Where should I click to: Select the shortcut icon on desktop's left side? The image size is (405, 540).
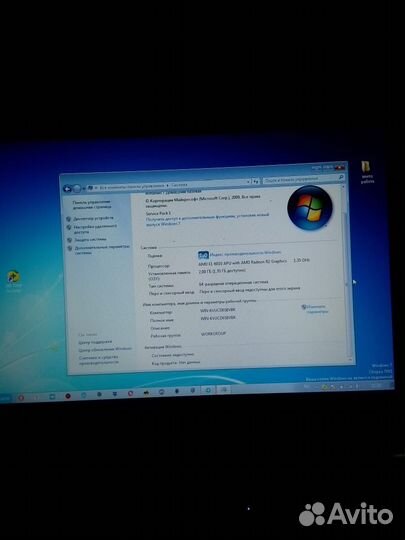[13, 277]
